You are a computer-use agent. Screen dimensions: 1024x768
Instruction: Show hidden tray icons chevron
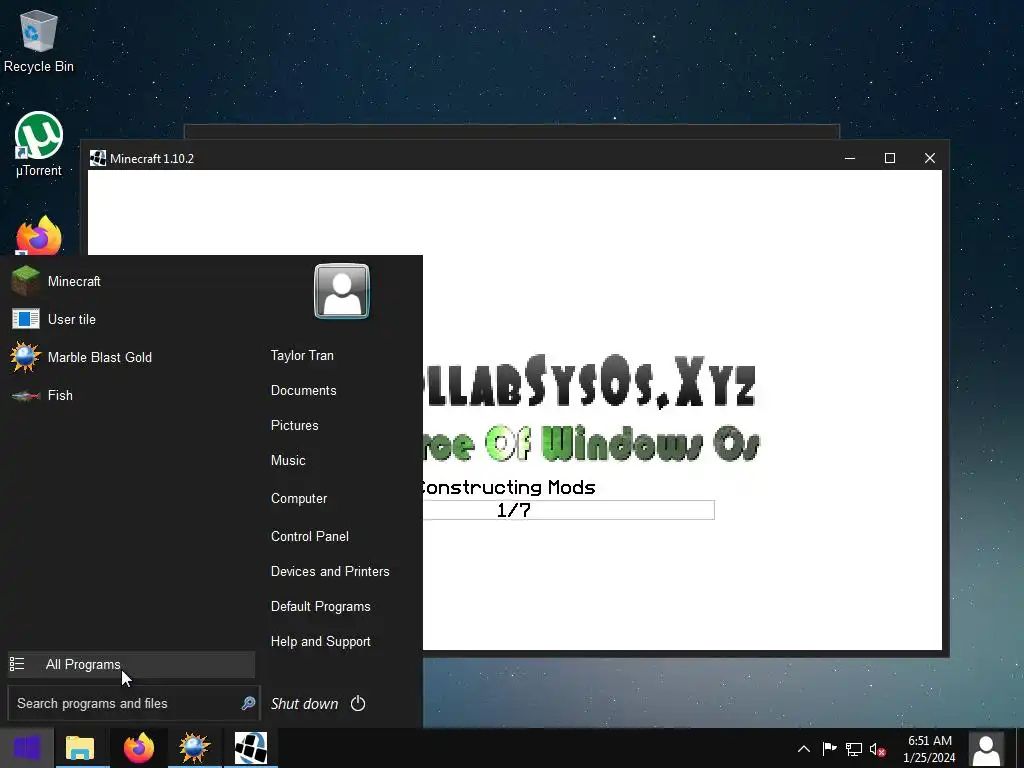click(x=804, y=749)
